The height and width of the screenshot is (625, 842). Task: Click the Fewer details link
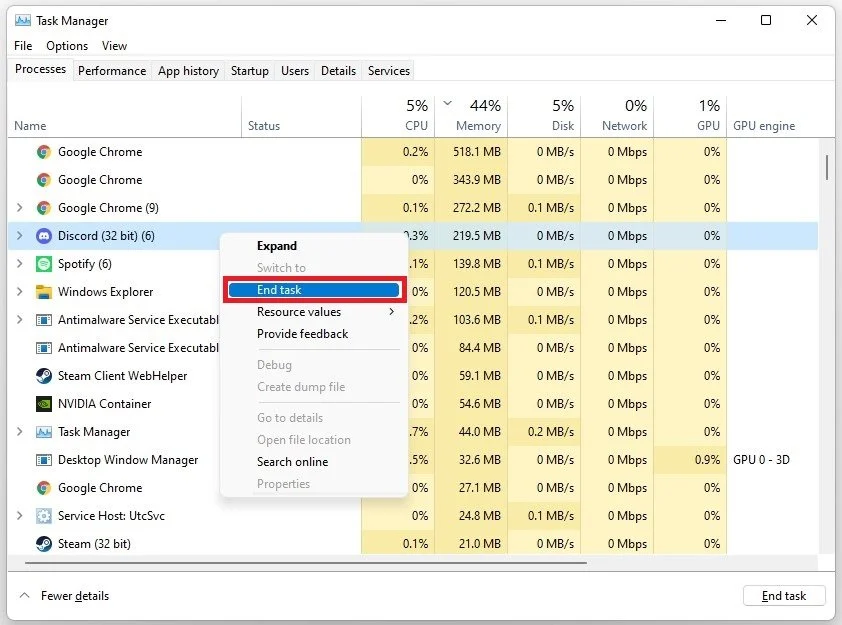(75, 596)
